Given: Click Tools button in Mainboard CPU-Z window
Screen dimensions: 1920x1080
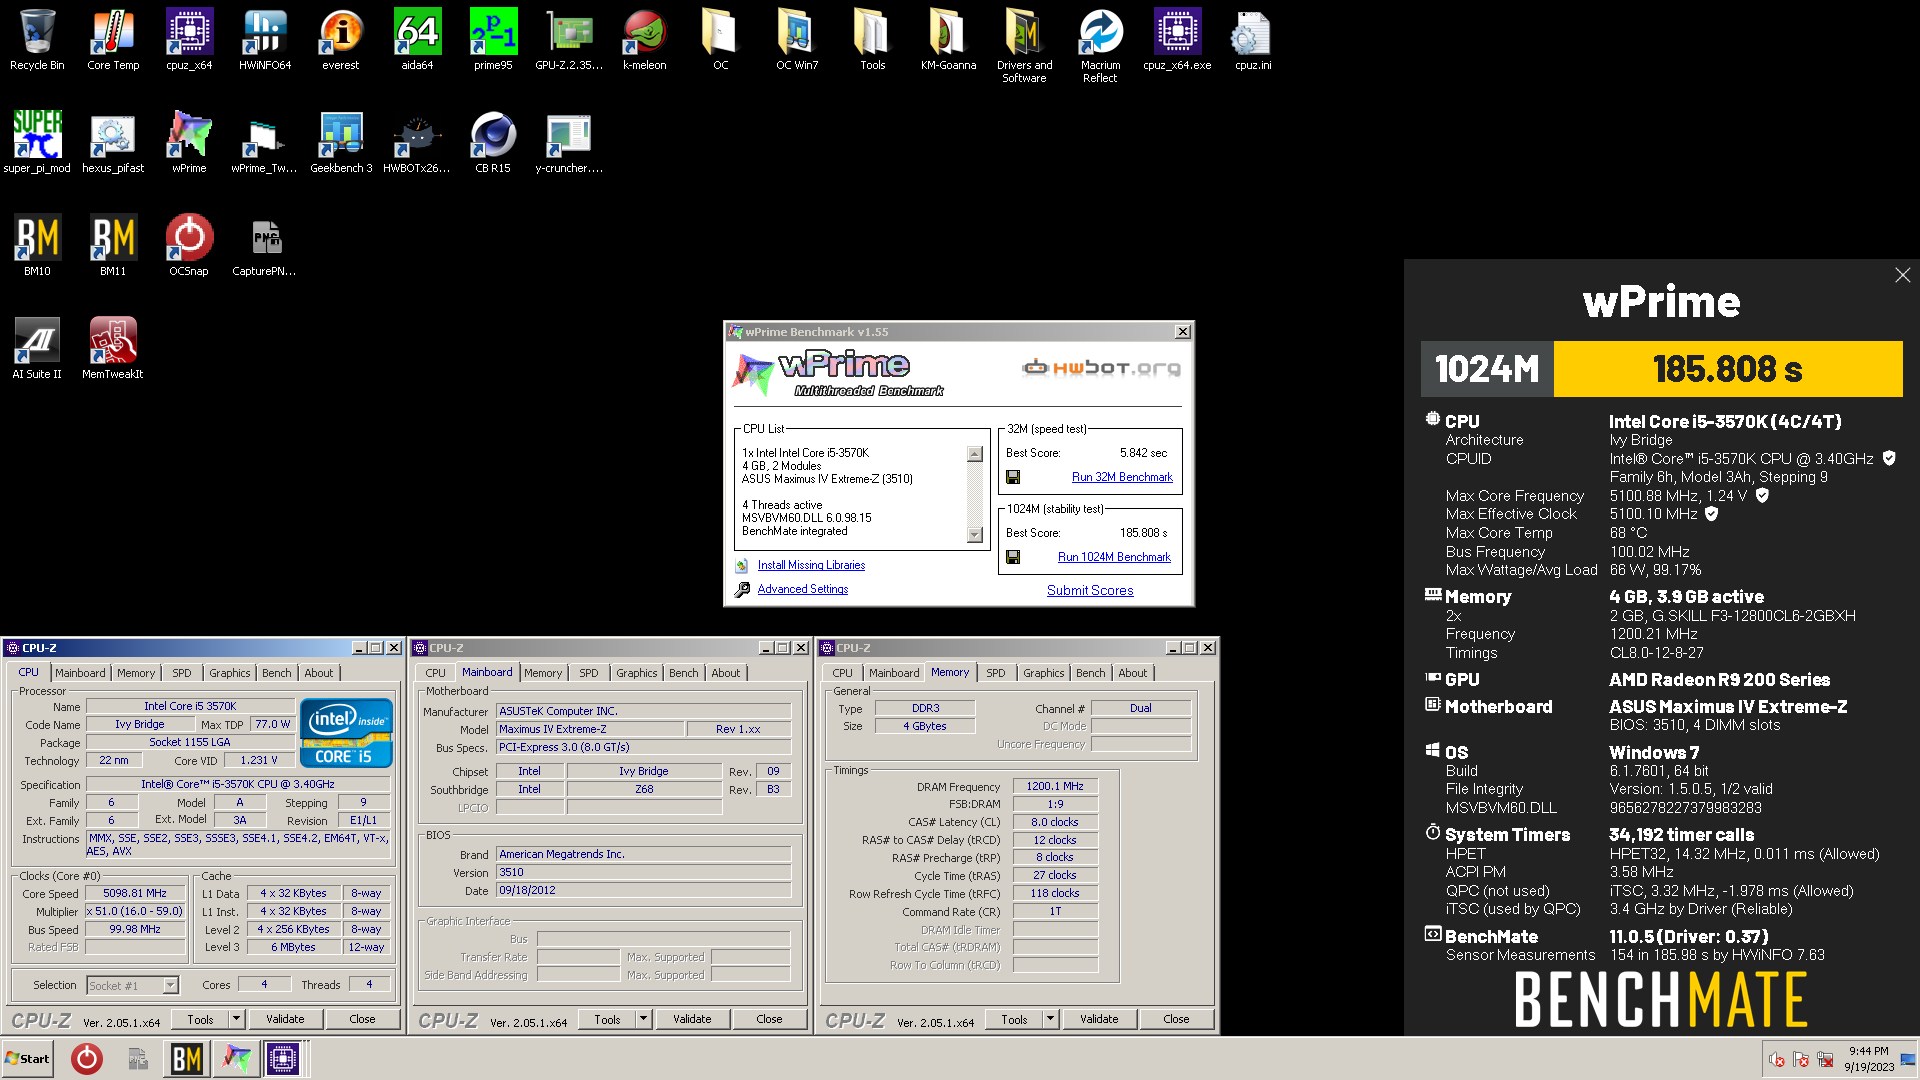Looking at the screenshot, I should (607, 1019).
